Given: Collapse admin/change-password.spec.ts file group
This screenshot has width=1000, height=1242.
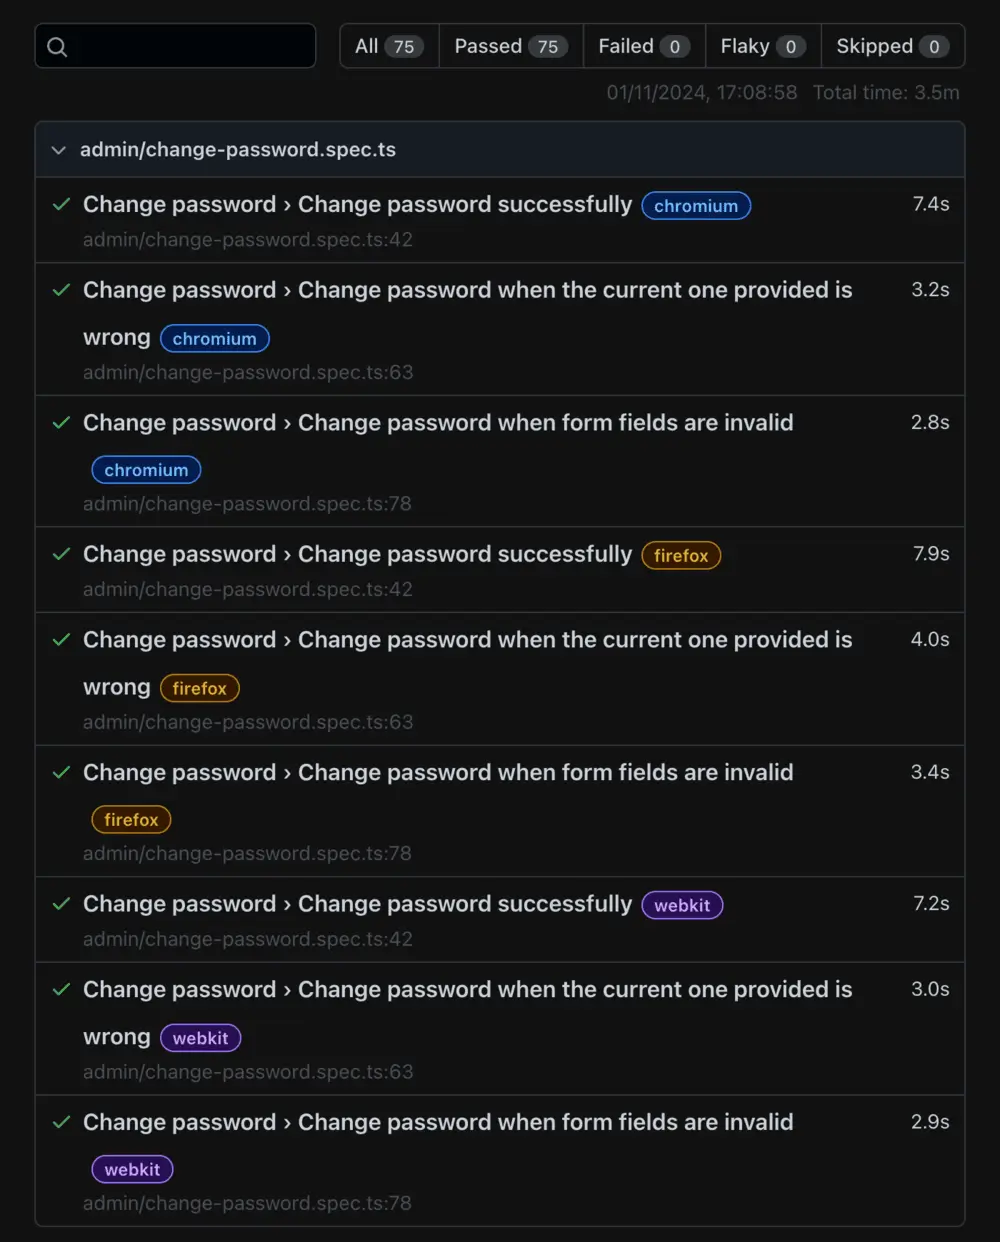Looking at the screenshot, I should pyautogui.click(x=59, y=150).
